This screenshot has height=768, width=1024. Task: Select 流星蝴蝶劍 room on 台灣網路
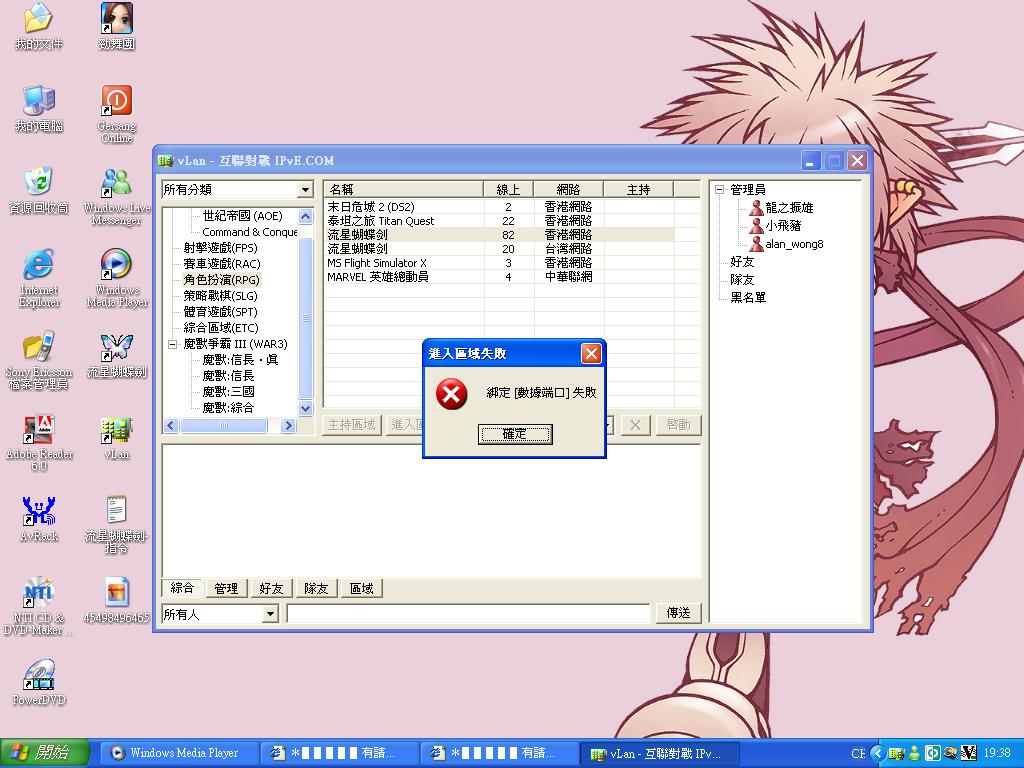tap(499, 249)
